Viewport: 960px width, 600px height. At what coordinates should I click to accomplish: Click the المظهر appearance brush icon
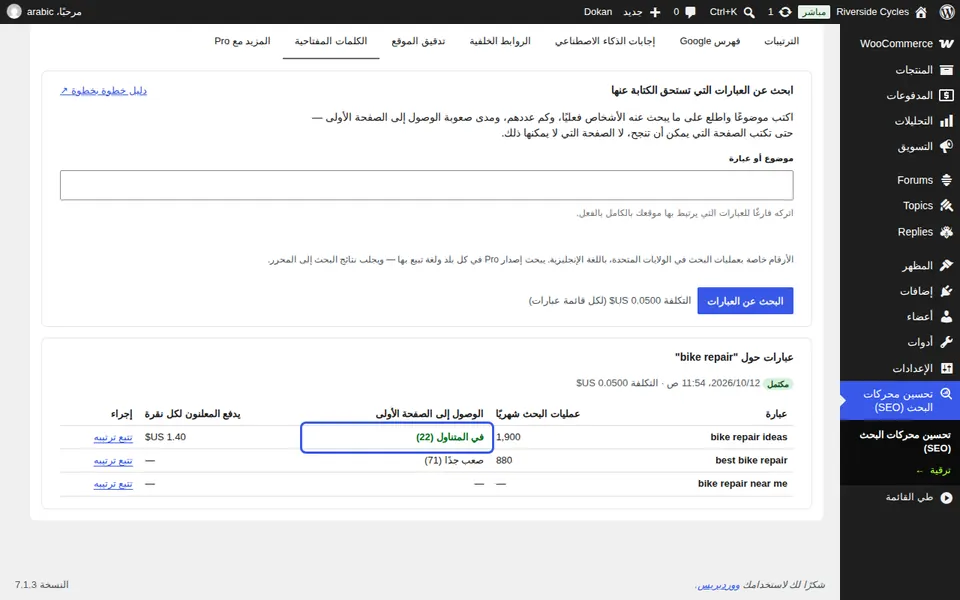tap(947, 266)
